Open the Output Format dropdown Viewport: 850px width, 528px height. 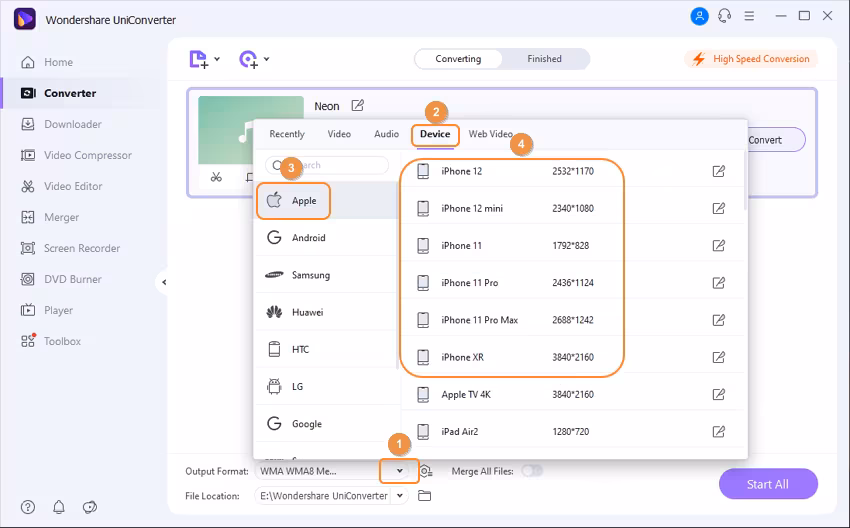[x=400, y=471]
